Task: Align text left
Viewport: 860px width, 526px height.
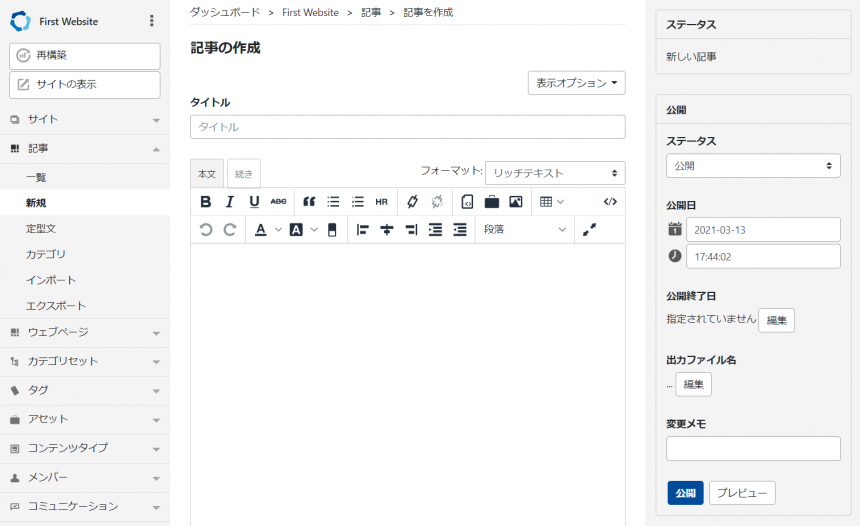Action: pyautogui.click(x=363, y=230)
